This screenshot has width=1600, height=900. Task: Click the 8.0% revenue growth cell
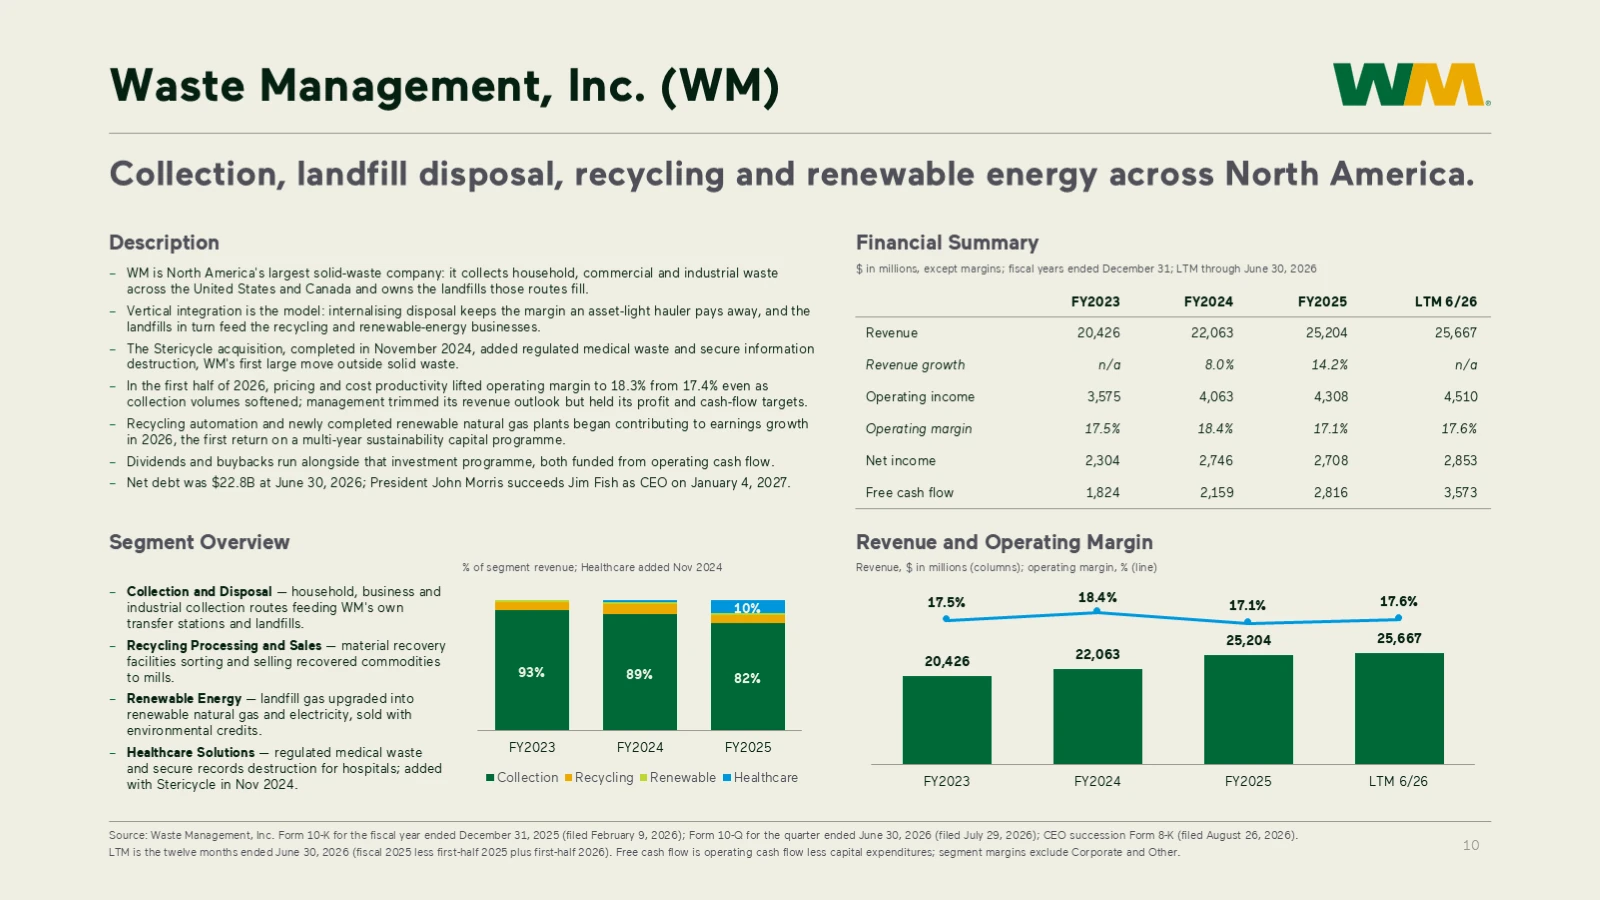tap(1219, 365)
